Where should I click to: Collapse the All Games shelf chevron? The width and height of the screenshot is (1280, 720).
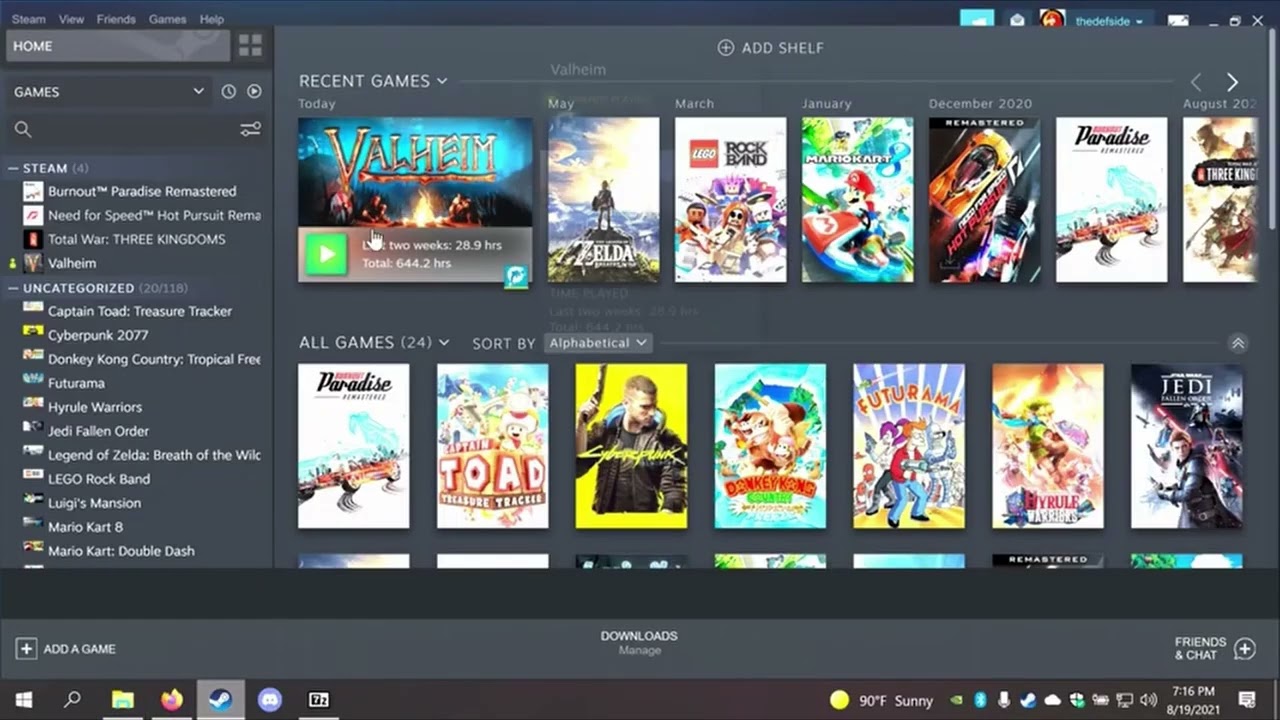tap(1238, 343)
